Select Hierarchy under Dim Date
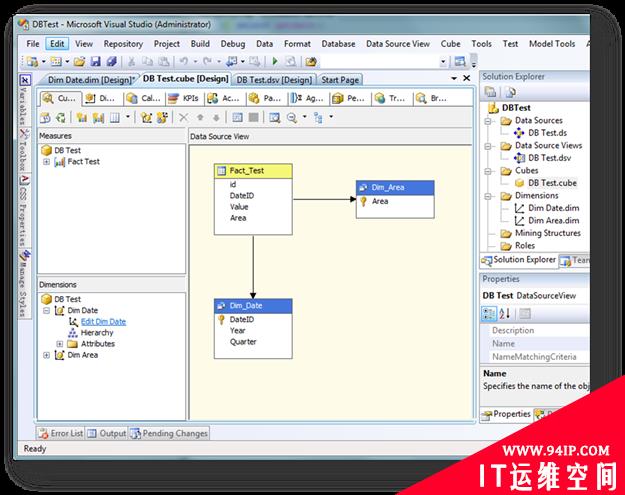Screen dimensions: 625x495 click(x=97, y=333)
